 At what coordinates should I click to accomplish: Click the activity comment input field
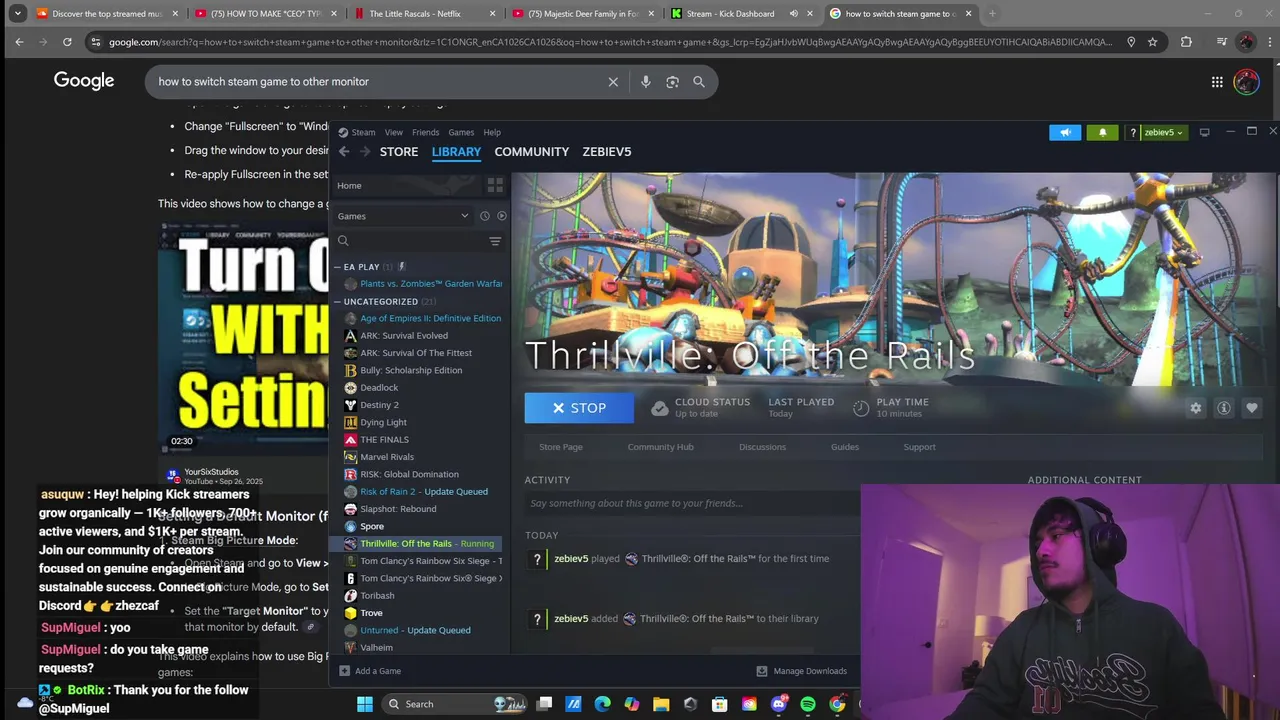click(692, 503)
